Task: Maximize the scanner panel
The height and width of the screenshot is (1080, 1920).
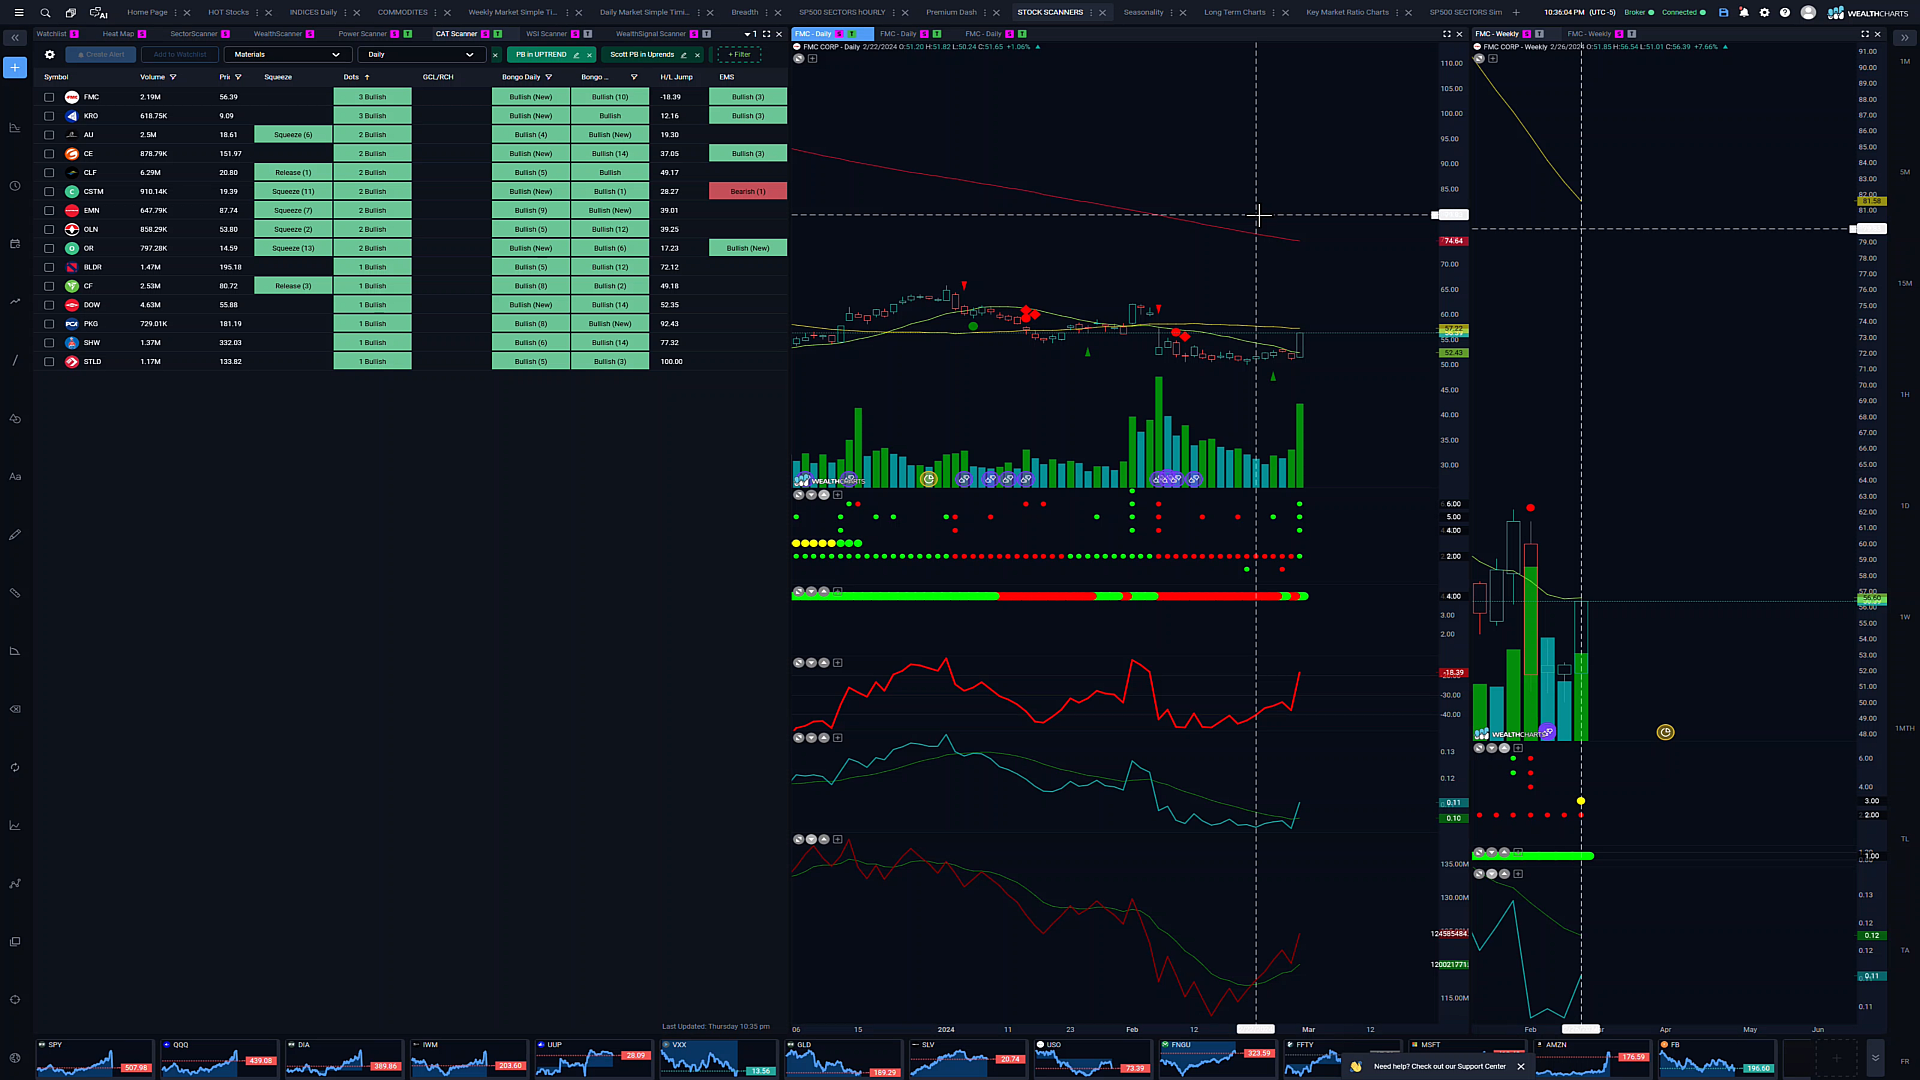Action: 767,34
